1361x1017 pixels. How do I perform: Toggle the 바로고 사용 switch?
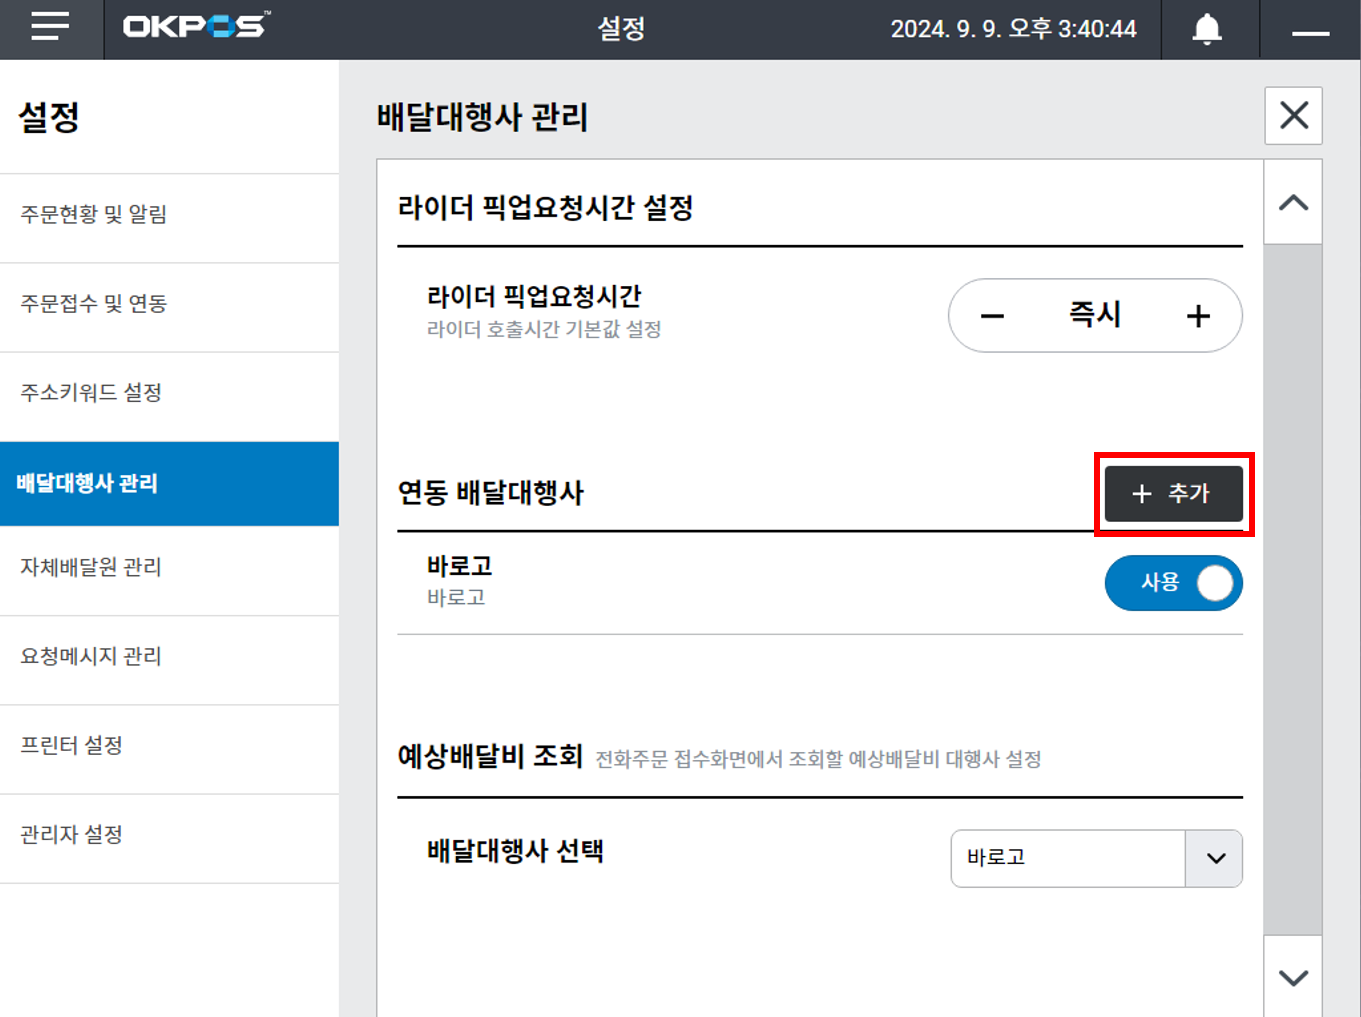tap(1173, 583)
